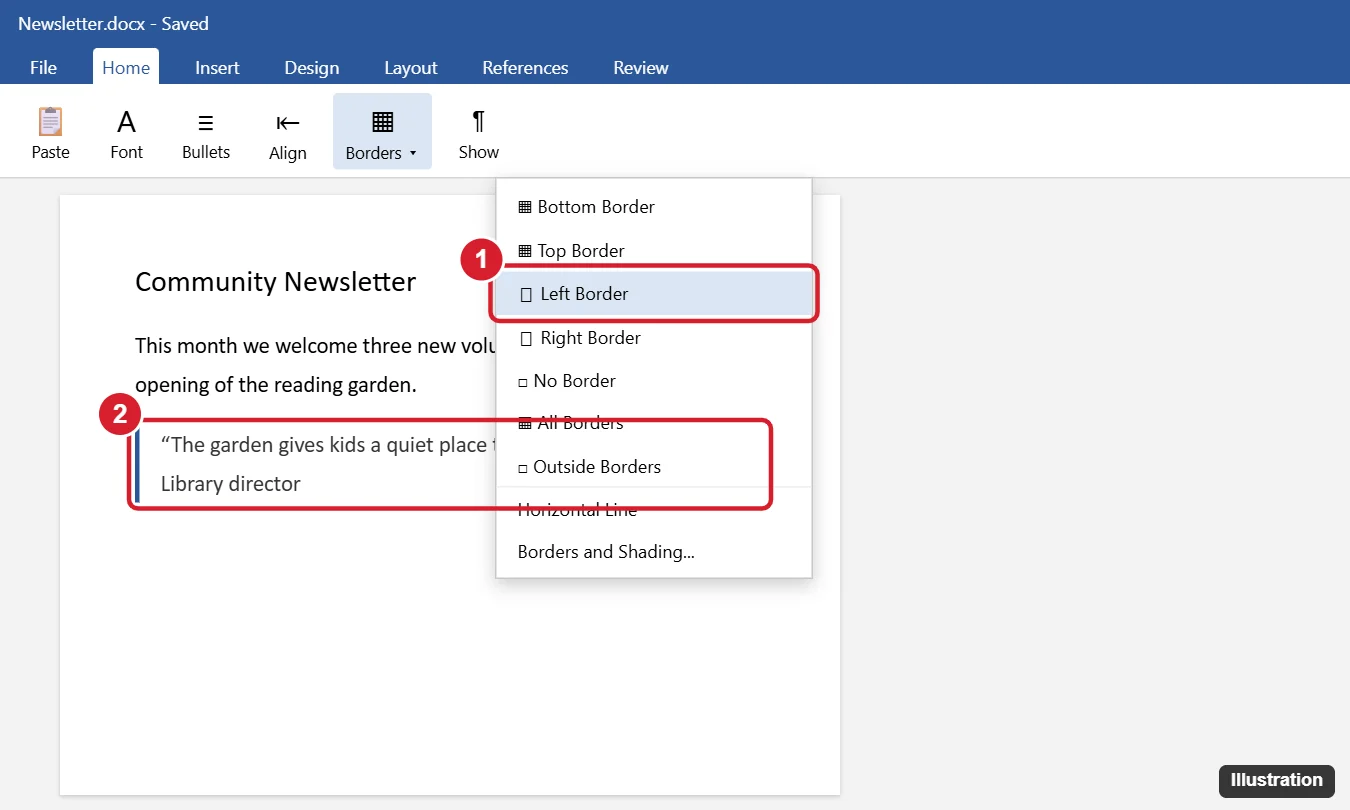Toggle Show paragraph marks

point(479,134)
